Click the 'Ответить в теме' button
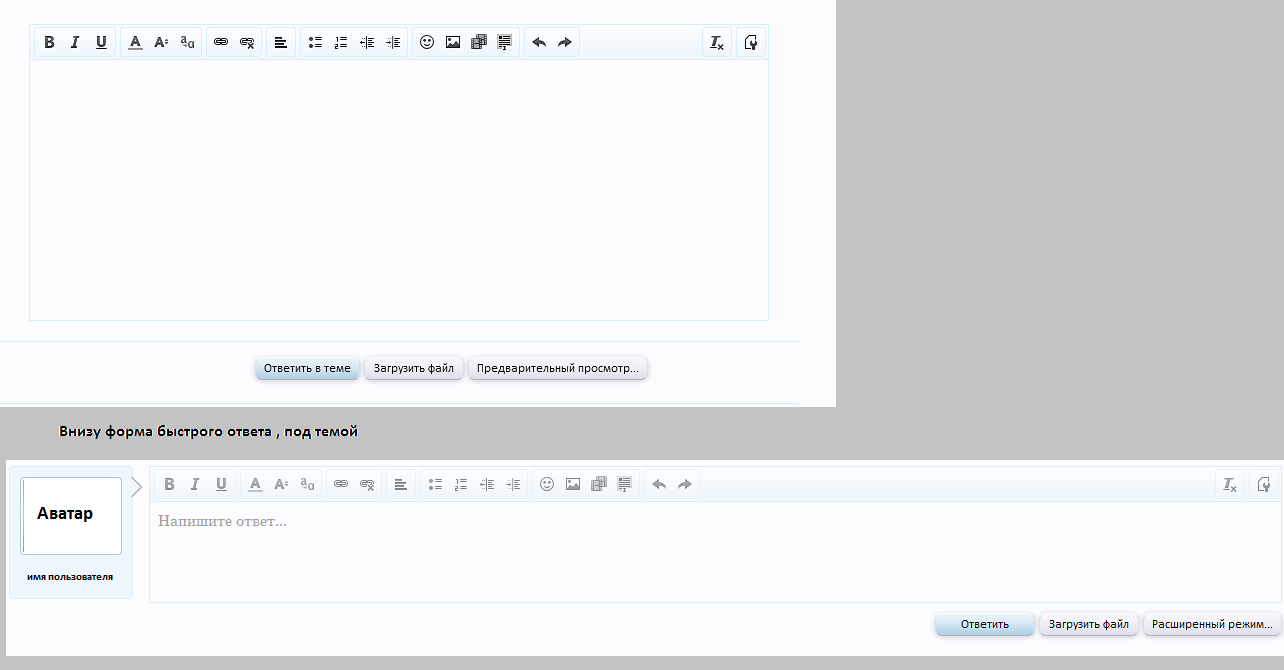This screenshot has width=1284, height=670. (x=307, y=368)
